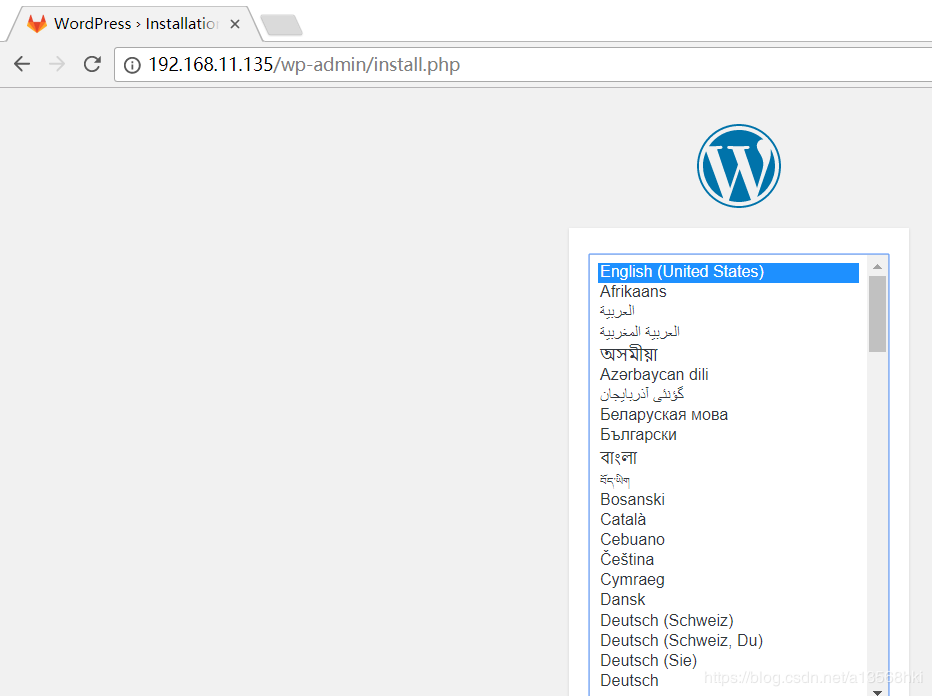This screenshot has height=696, width=932.
Task: Select گؤنئی آذربایجان language option
Action: coord(728,394)
